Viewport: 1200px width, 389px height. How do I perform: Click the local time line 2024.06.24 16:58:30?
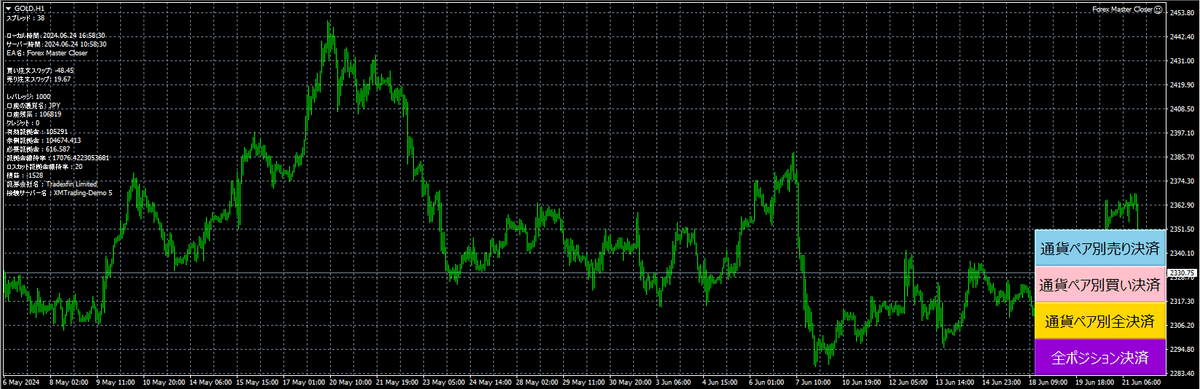pyautogui.click(x=56, y=35)
